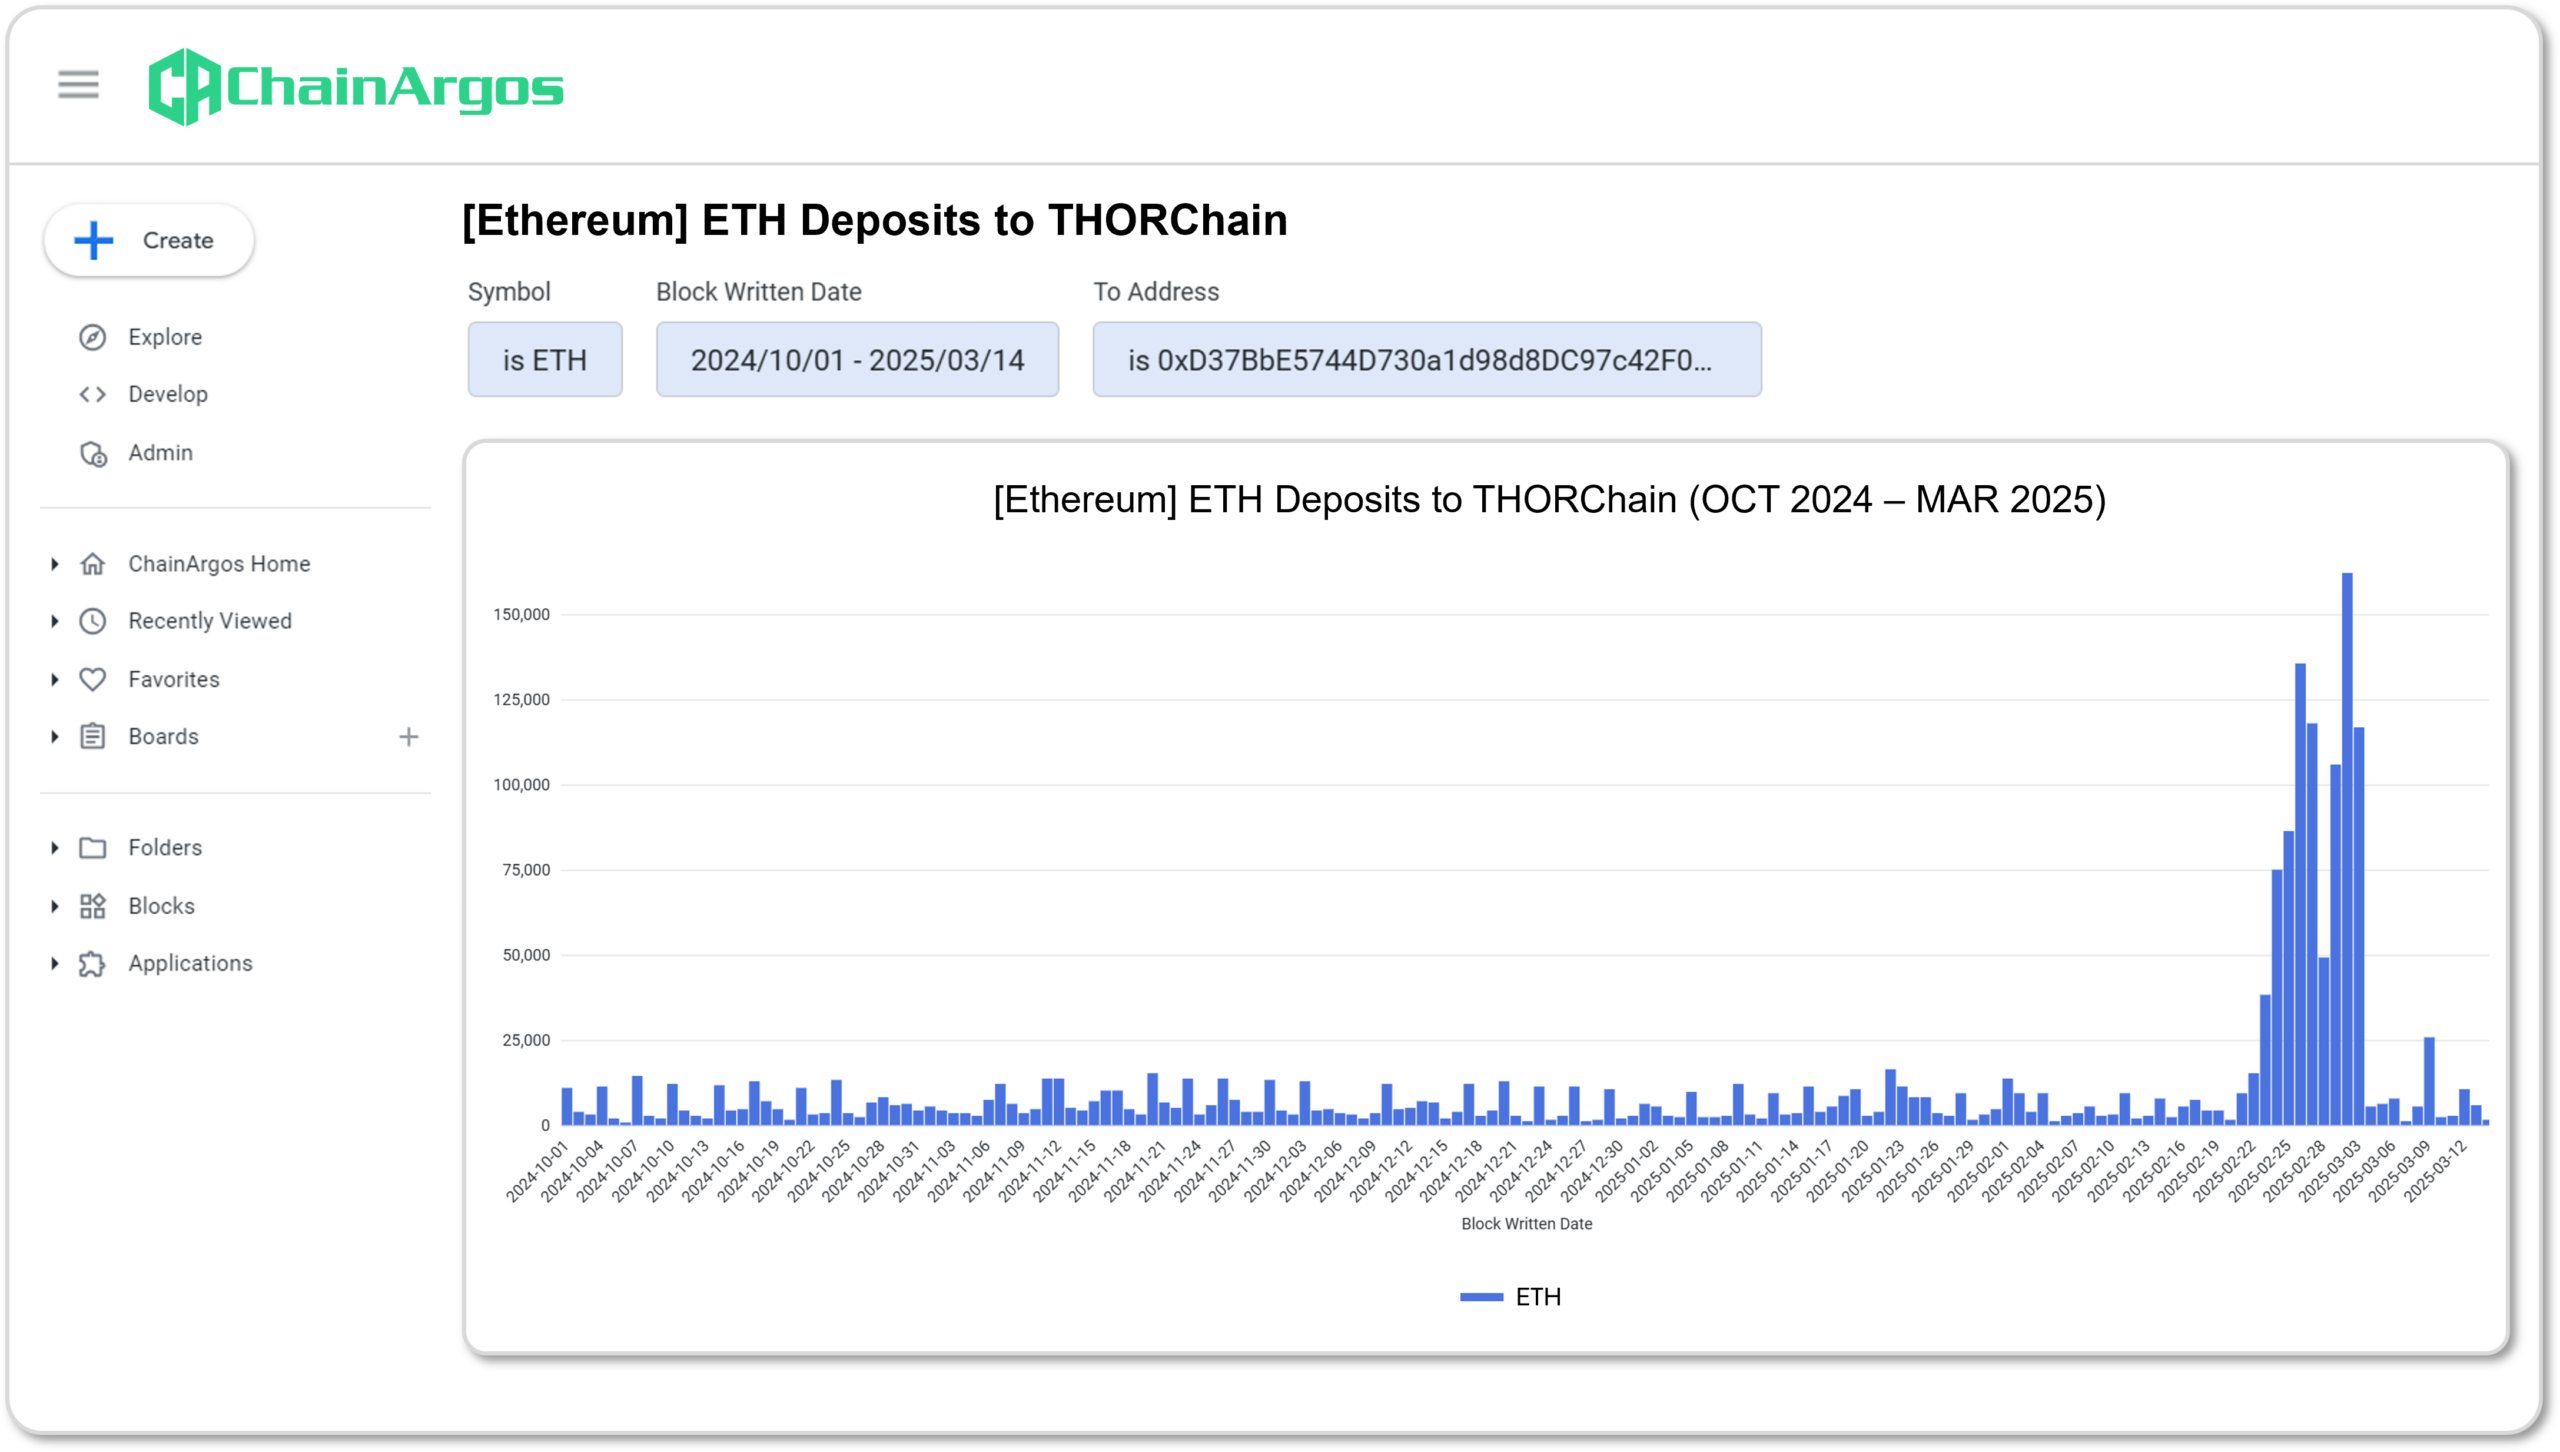The width and height of the screenshot is (2560, 1452).
Task: Click the tallest bar in the chart
Action: [2347, 850]
